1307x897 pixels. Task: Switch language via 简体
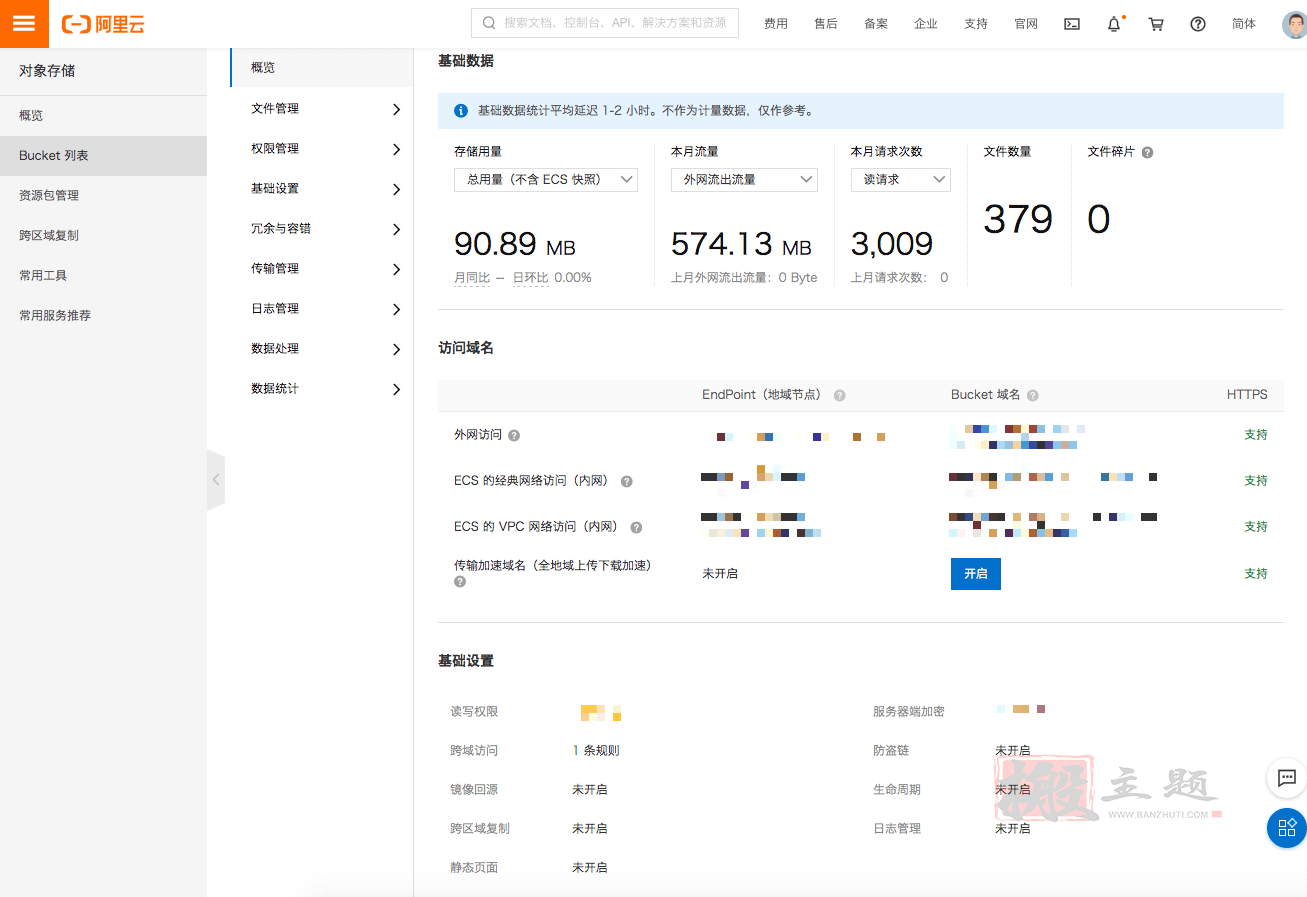pos(1243,24)
